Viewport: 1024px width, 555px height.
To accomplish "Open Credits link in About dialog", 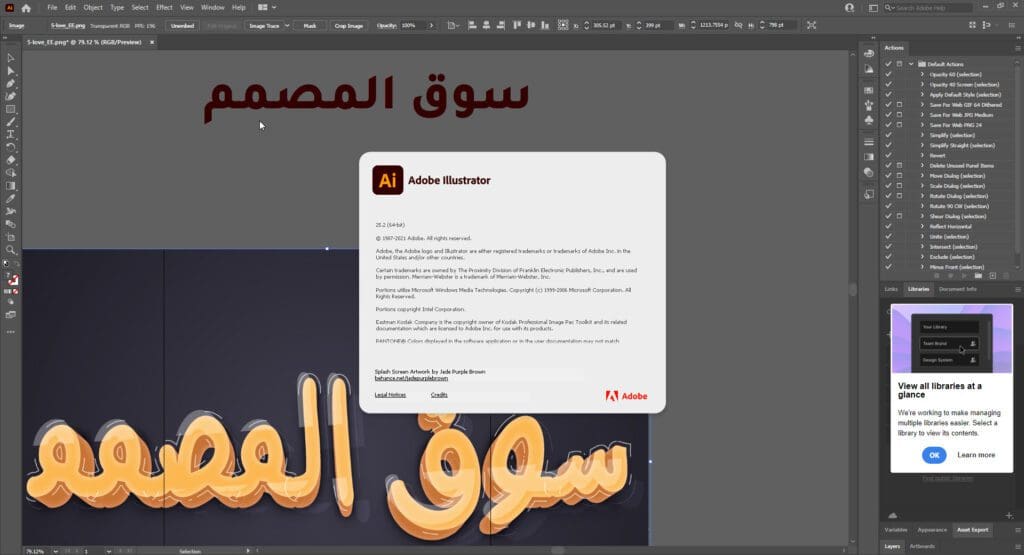I will click(x=439, y=395).
